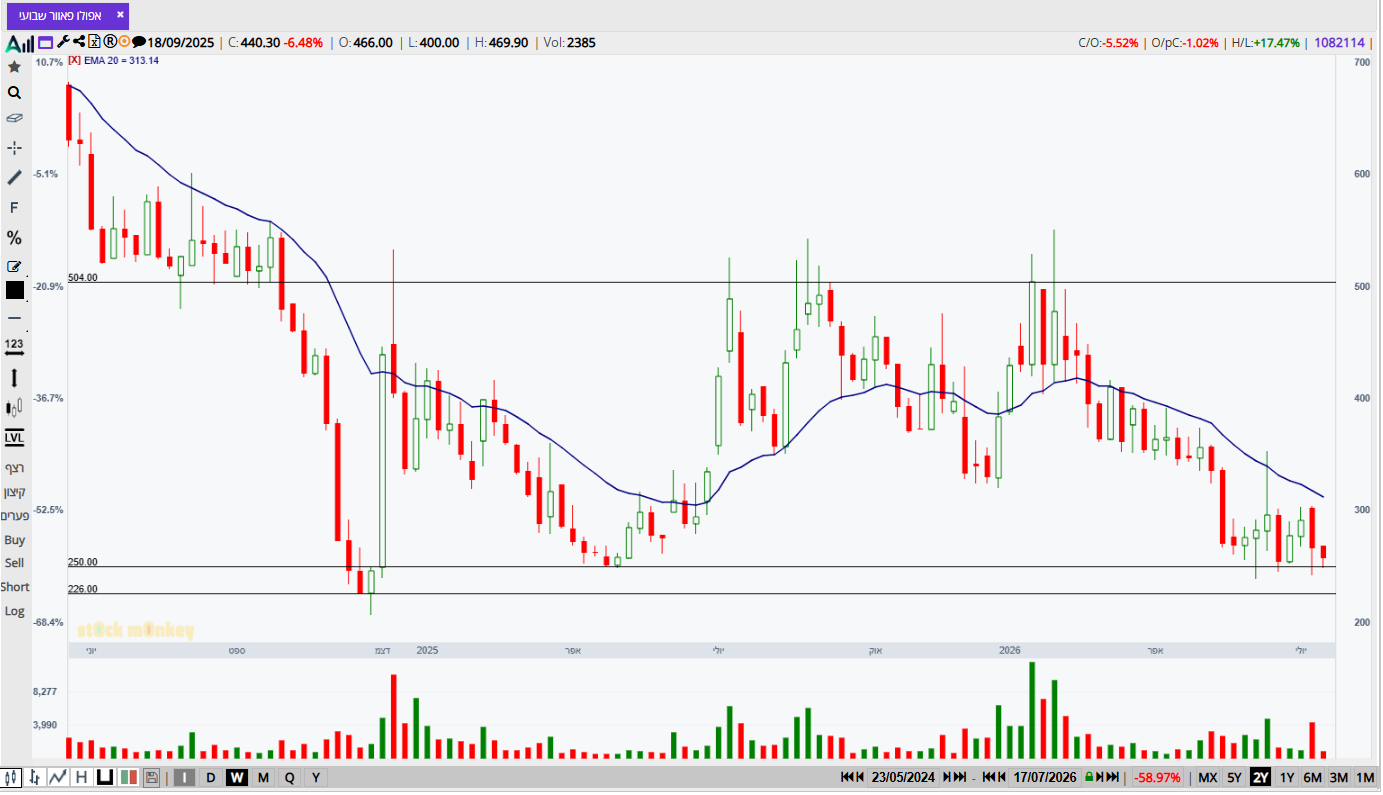Click the end date field 17/07/2026
Image resolution: width=1383 pixels, height=795 pixels.
[1045, 777]
